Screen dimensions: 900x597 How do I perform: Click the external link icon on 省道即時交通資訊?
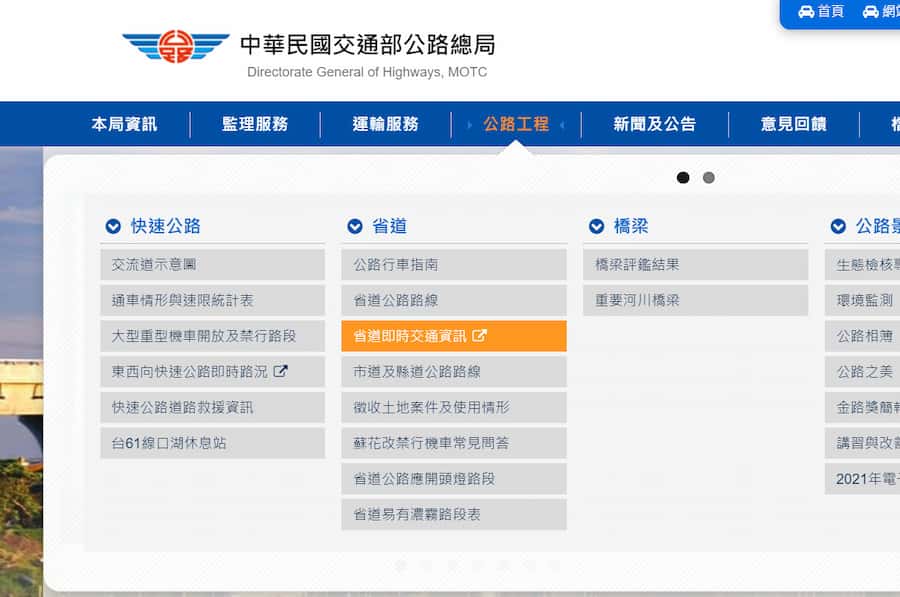coord(479,336)
